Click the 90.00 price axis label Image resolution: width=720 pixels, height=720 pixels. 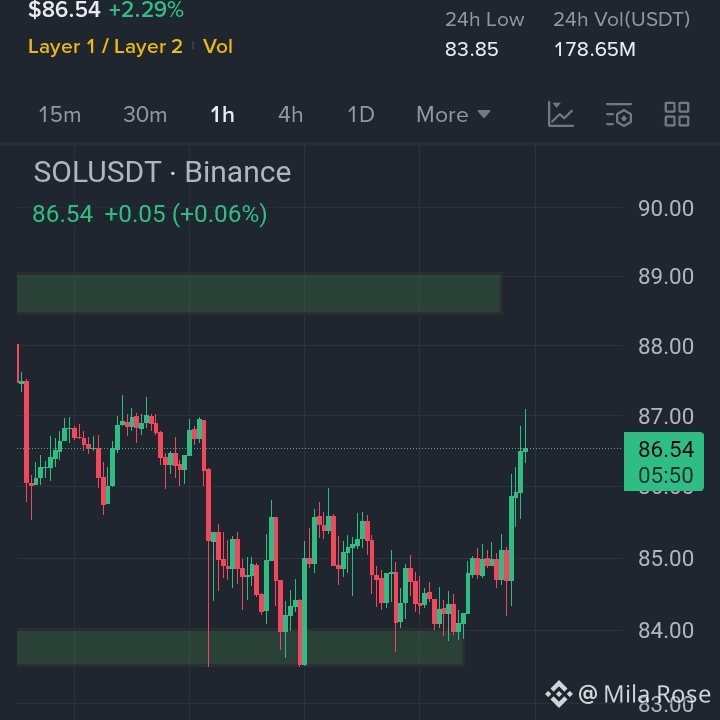(666, 208)
